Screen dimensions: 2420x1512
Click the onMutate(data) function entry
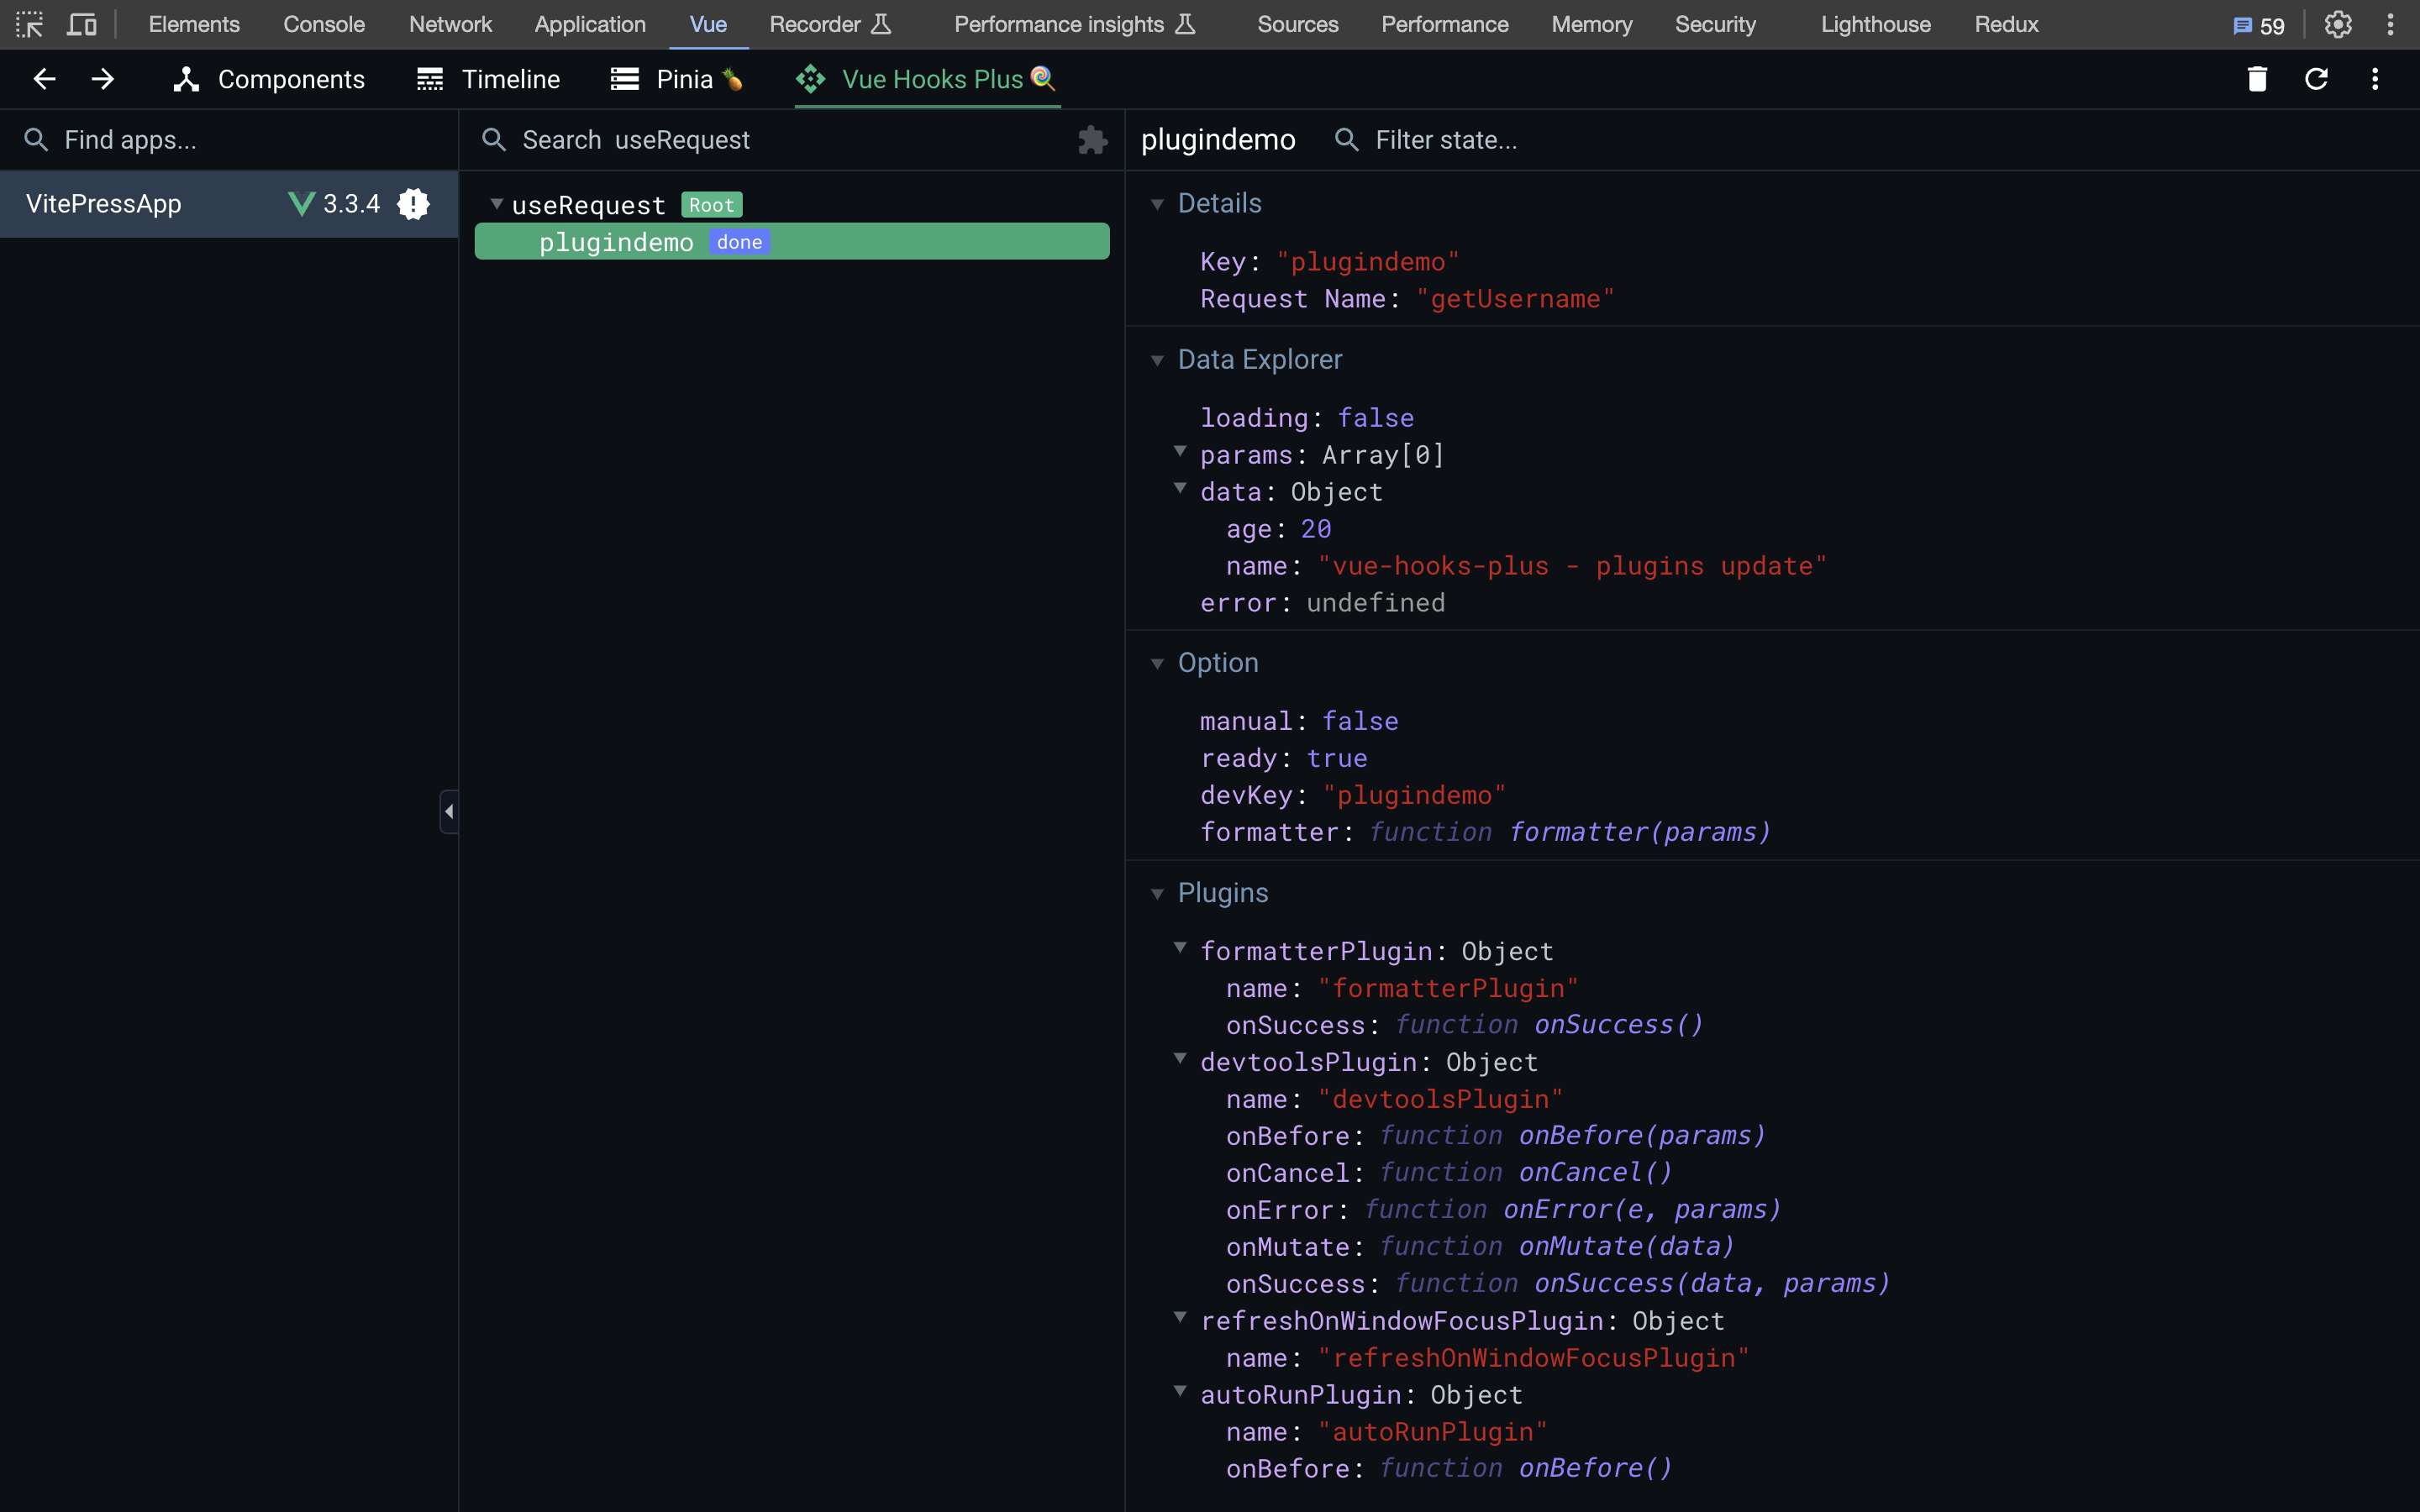pyautogui.click(x=1480, y=1247)
